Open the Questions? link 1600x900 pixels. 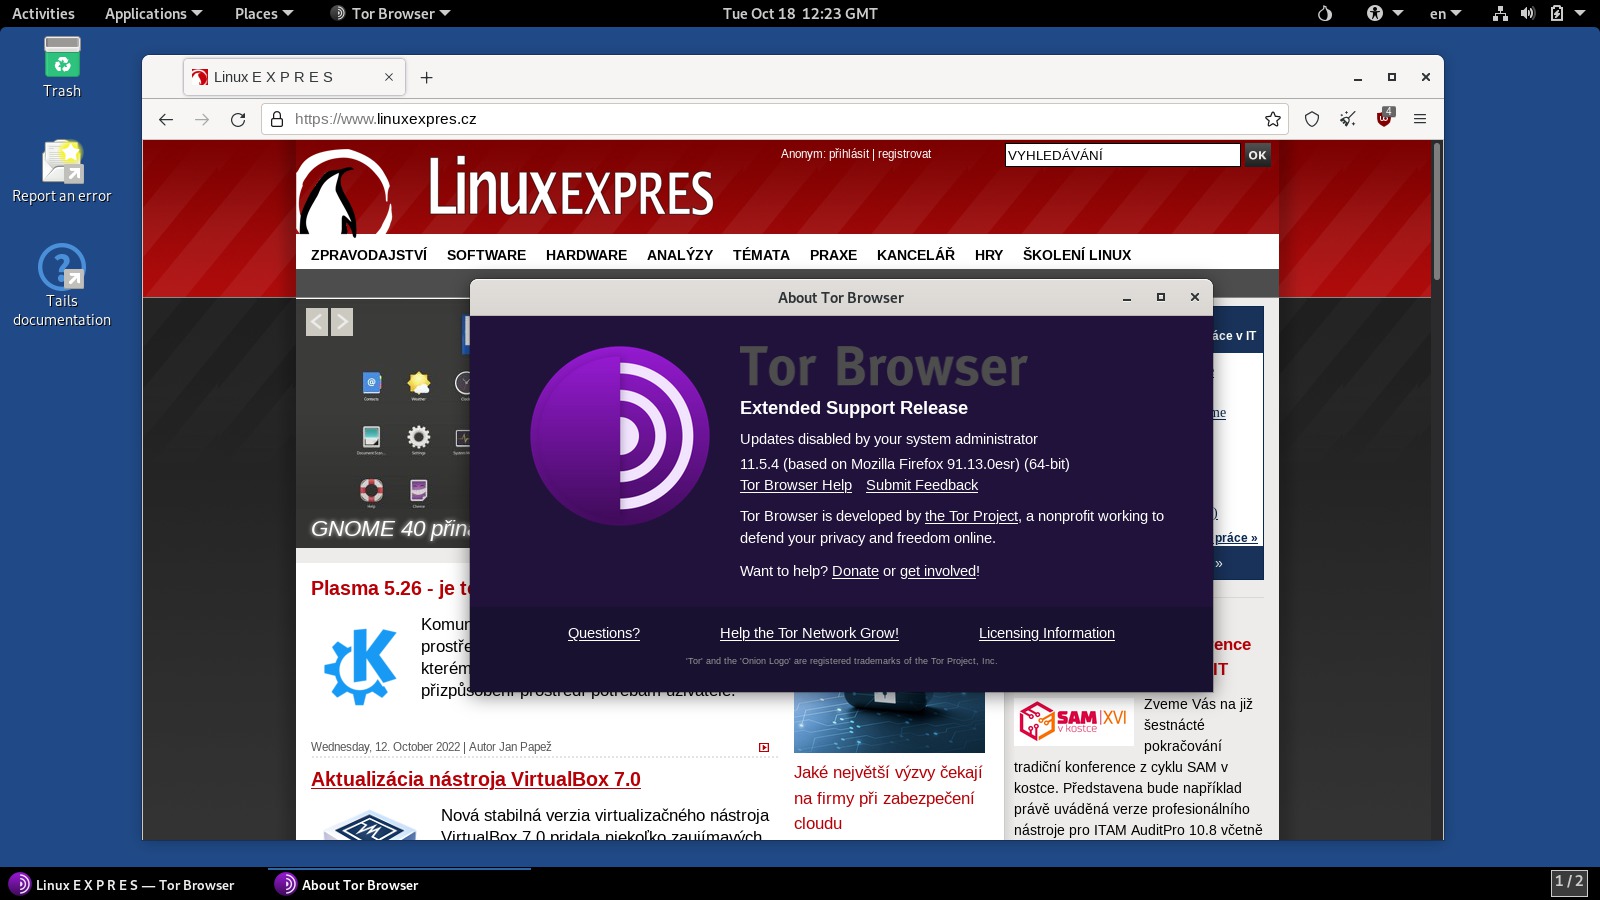coord(604,633)
